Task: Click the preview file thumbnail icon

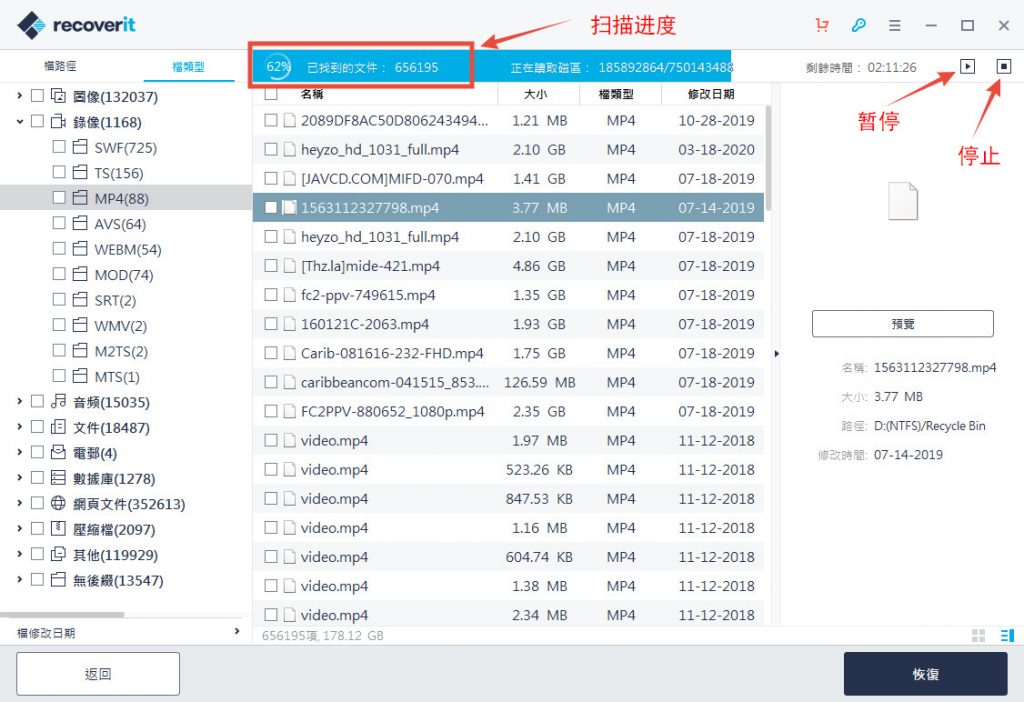Action: (903, 201)
